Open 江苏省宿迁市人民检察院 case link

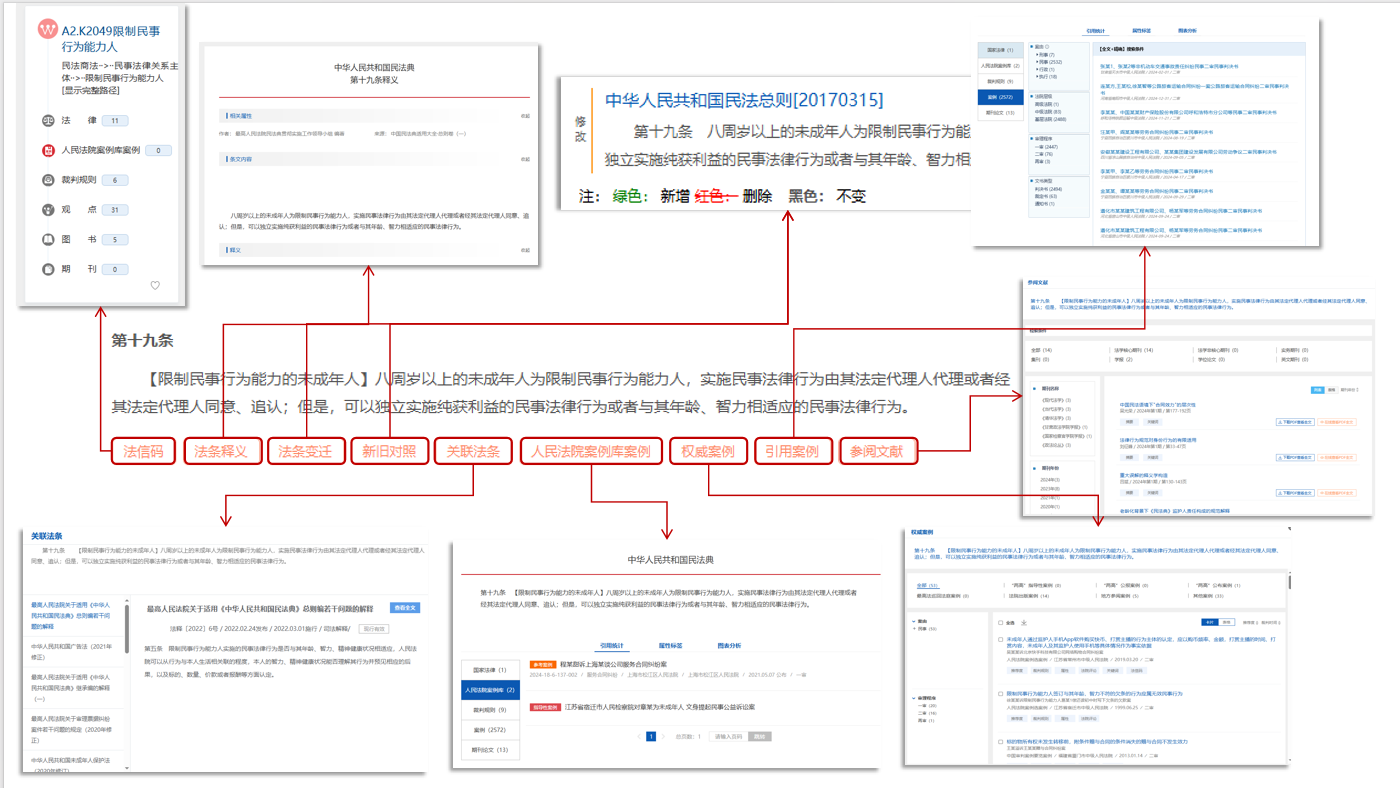click(660, 707)
